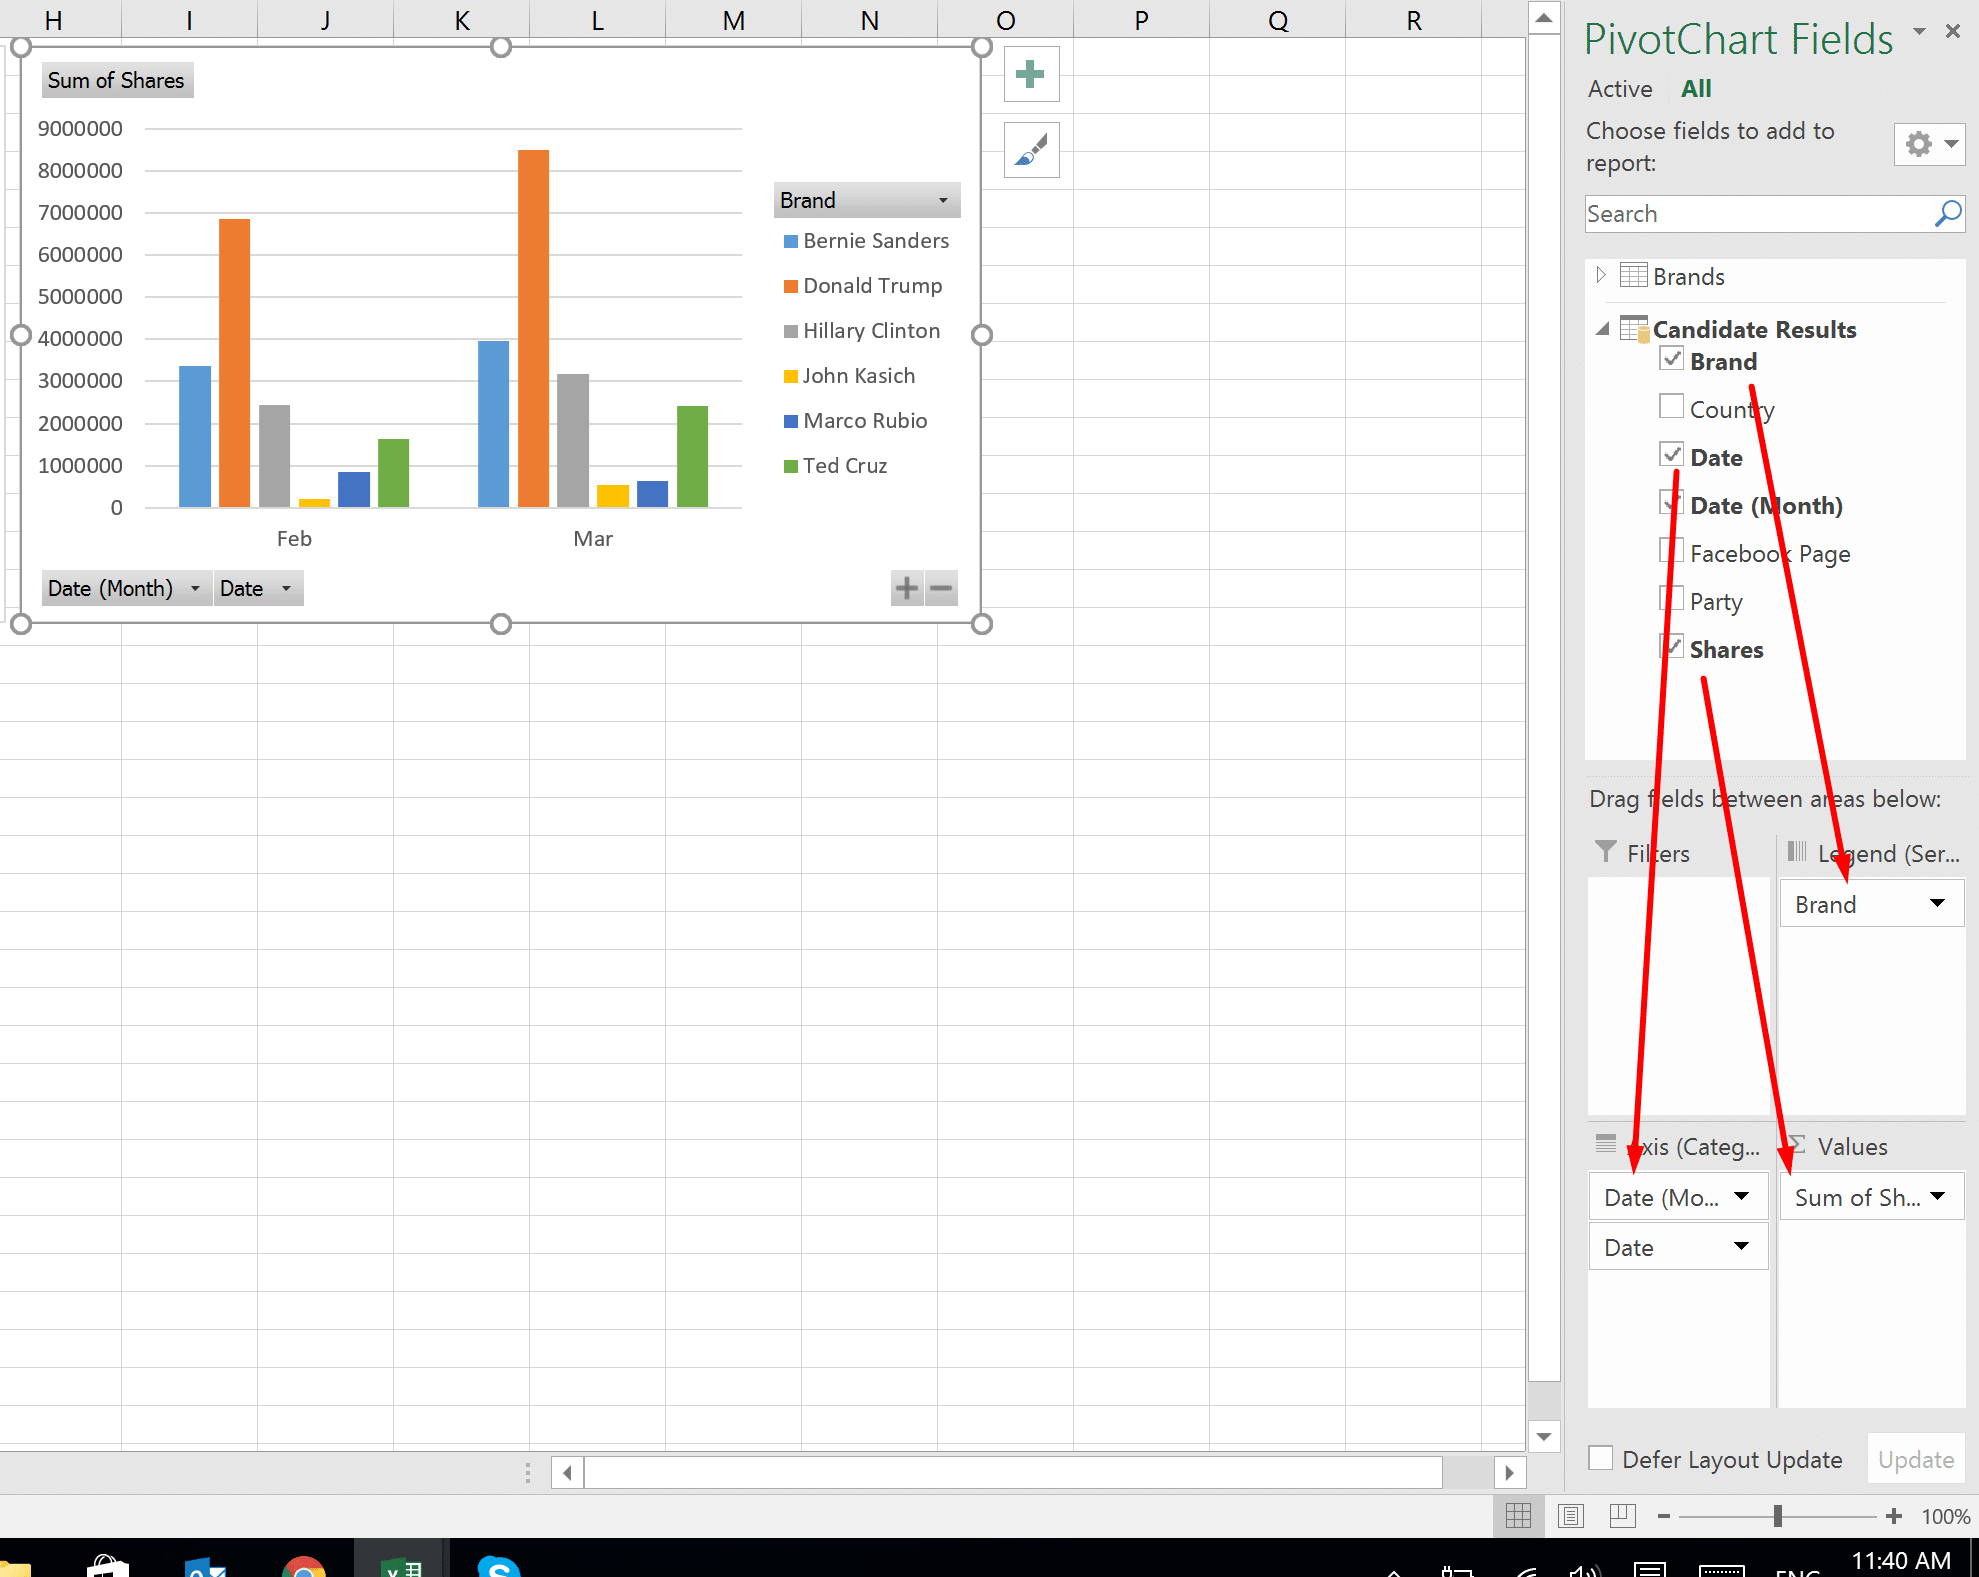
Task: Click the Marco Rubio legend entry
Action: click(856, 421)
